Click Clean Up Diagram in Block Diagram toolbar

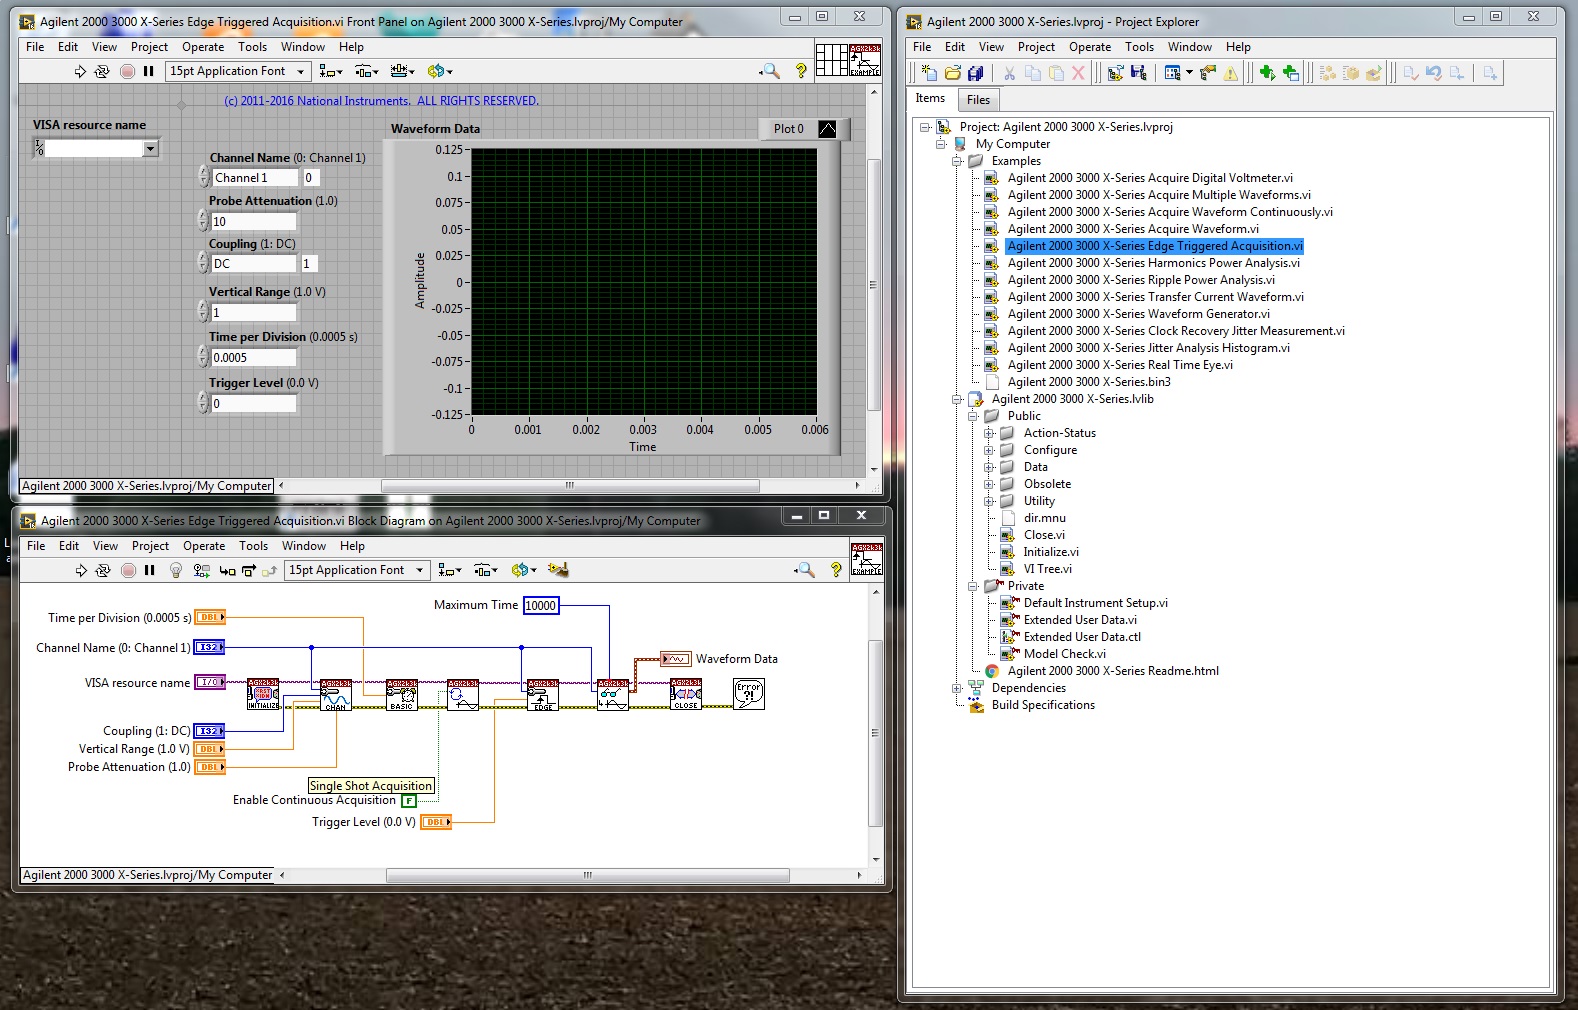pos(558,570)
